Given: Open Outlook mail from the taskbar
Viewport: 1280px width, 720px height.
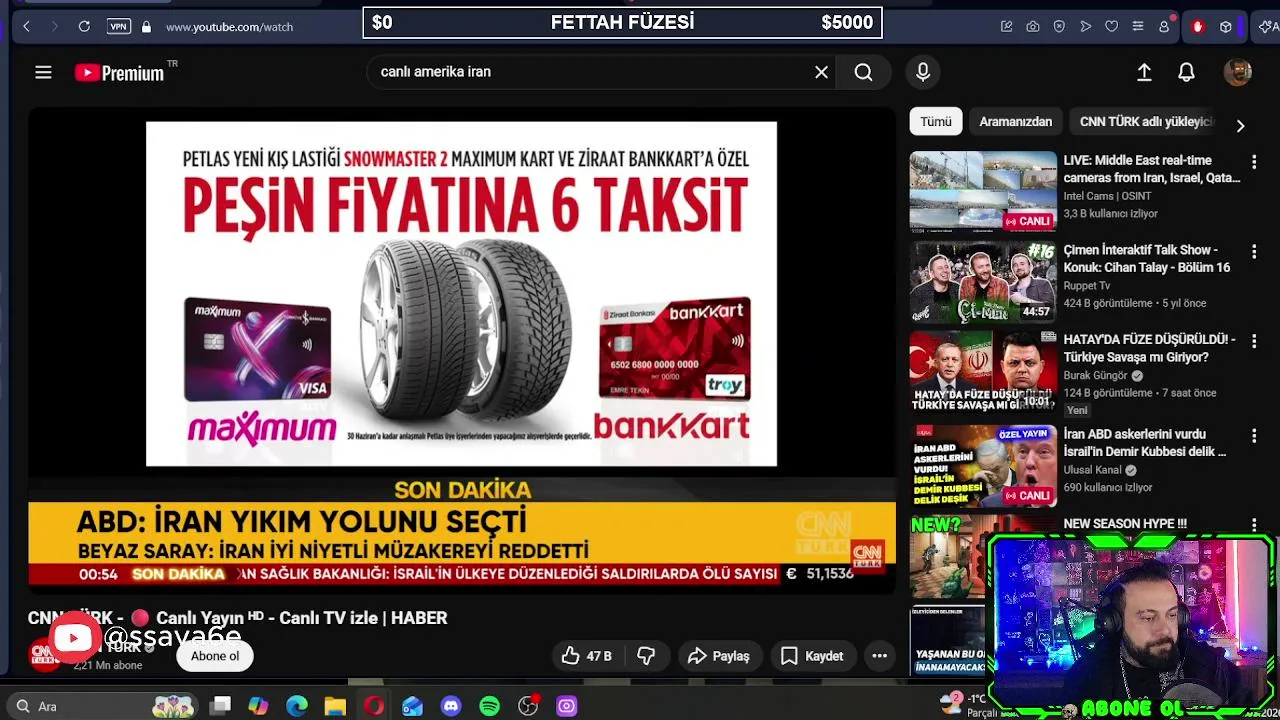Looking at the screenshot, I should tap(412, 706).
